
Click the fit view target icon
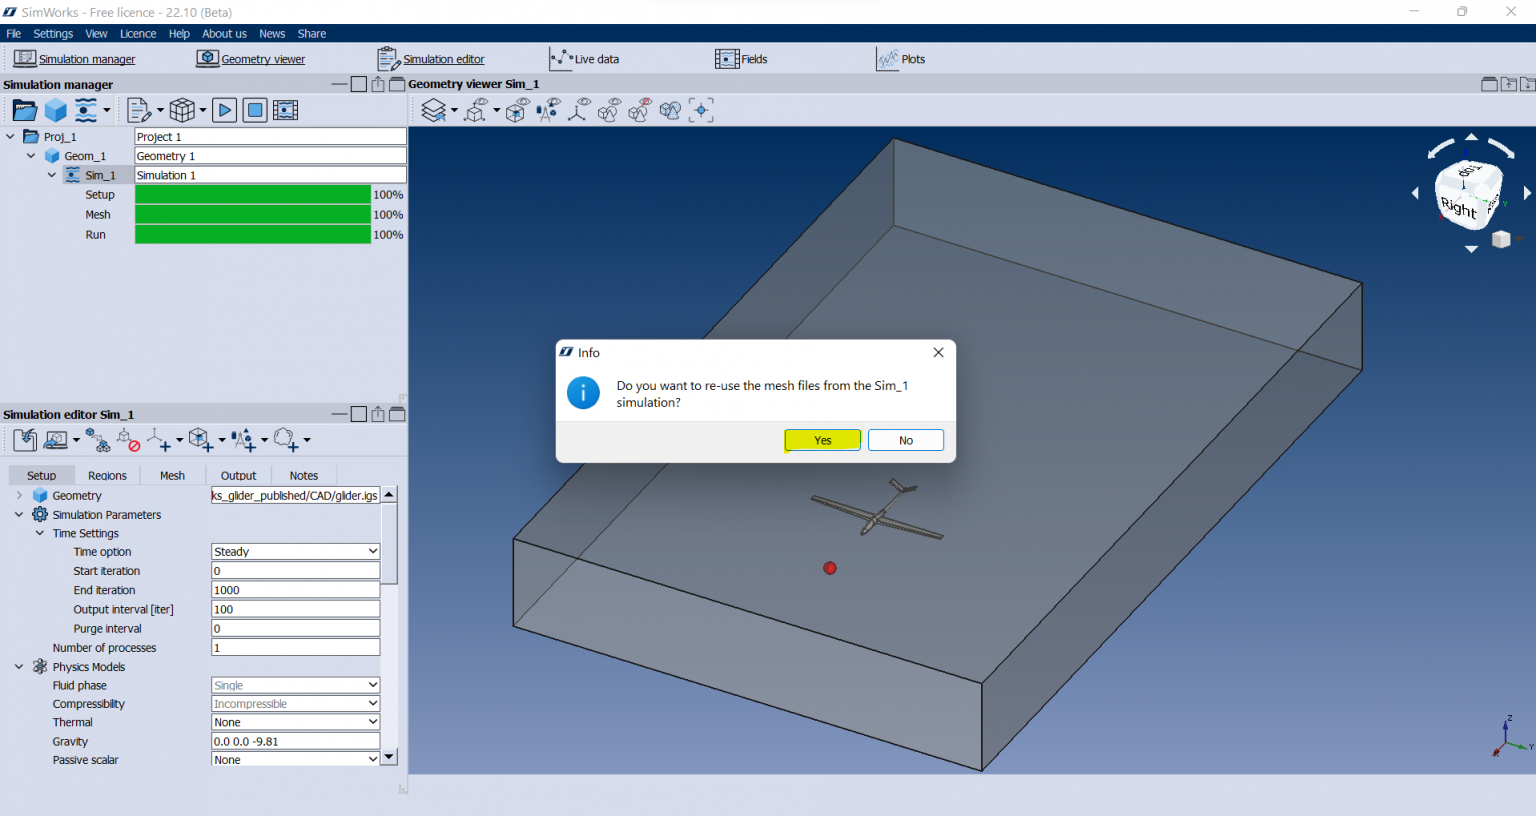701,110
